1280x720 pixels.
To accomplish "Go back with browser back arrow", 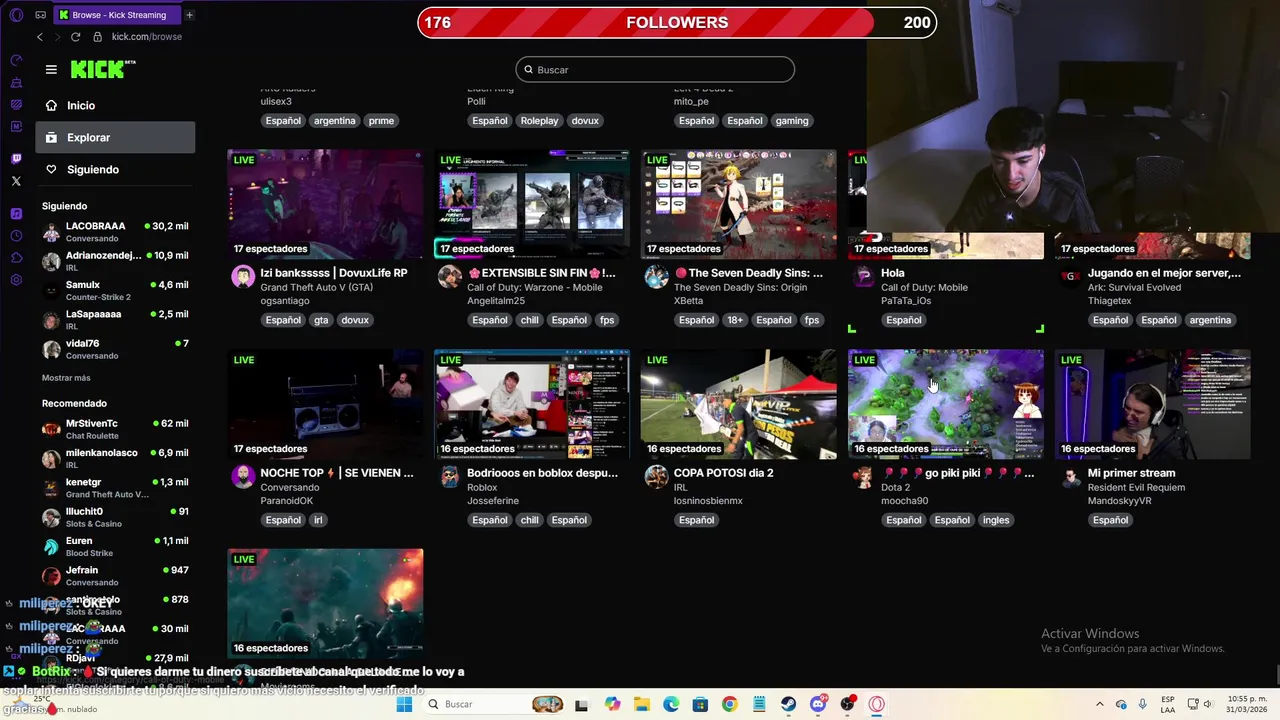I will (x=40, y=37).
